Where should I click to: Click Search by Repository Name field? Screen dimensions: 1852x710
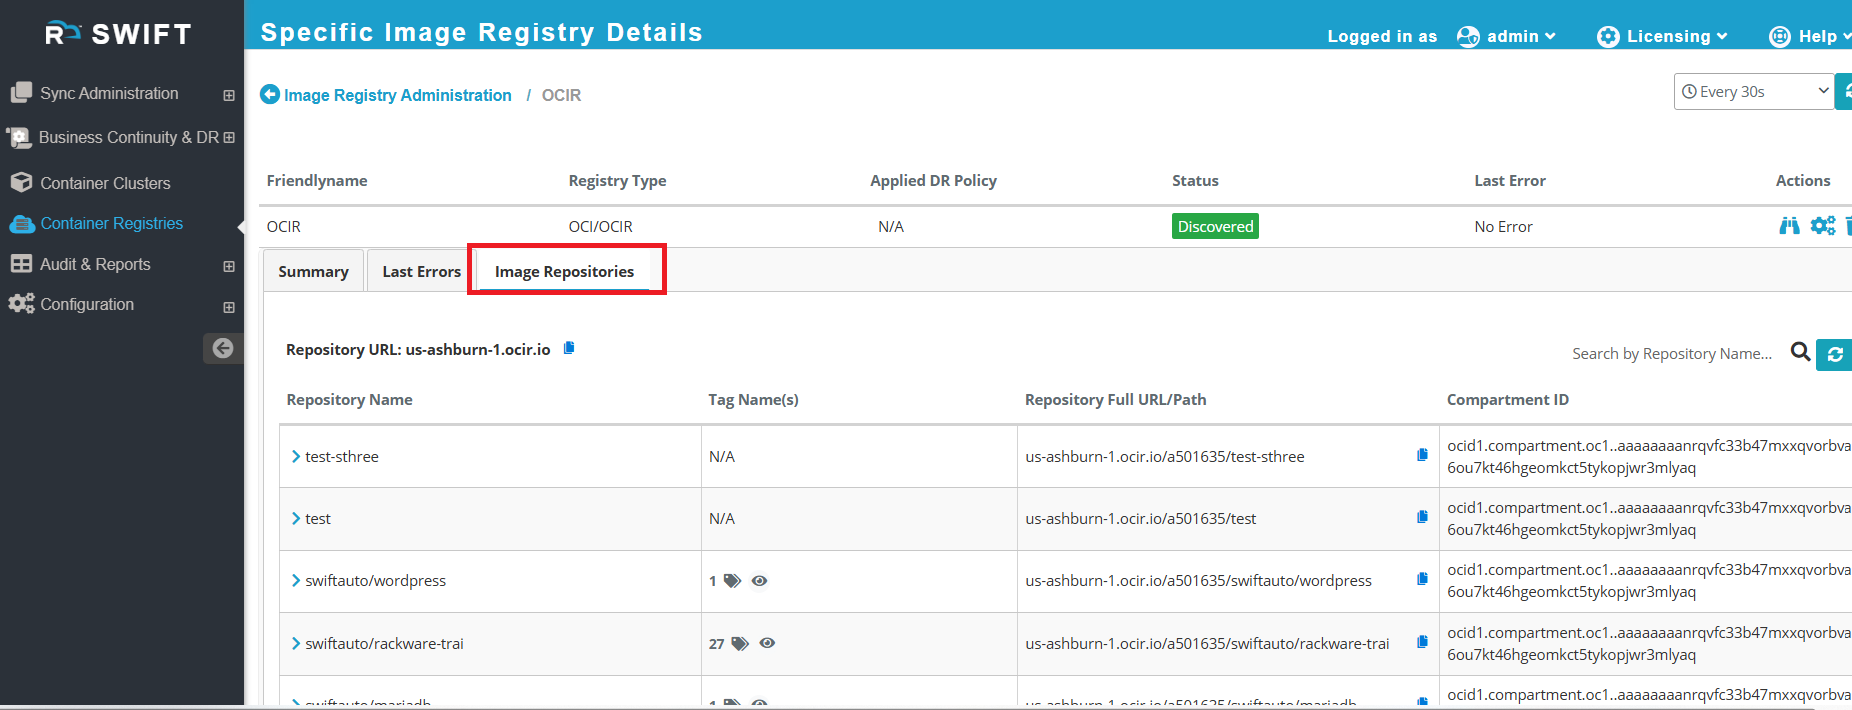pos(1672,353)
